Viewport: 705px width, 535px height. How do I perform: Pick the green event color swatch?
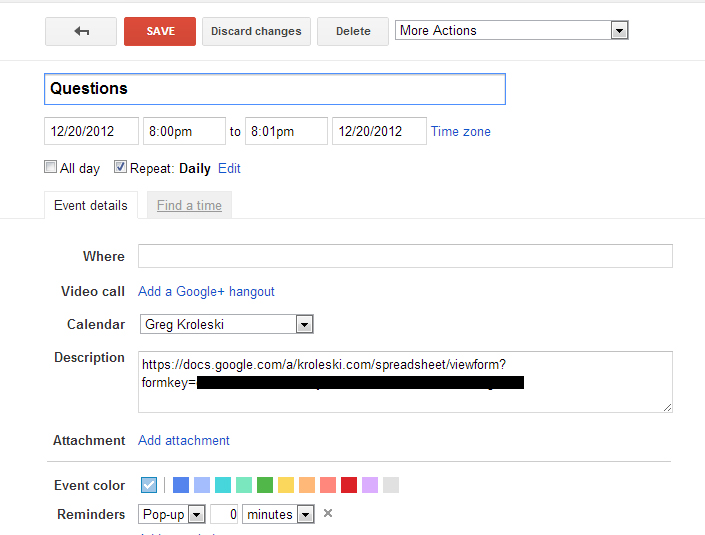tap(265, 485)
